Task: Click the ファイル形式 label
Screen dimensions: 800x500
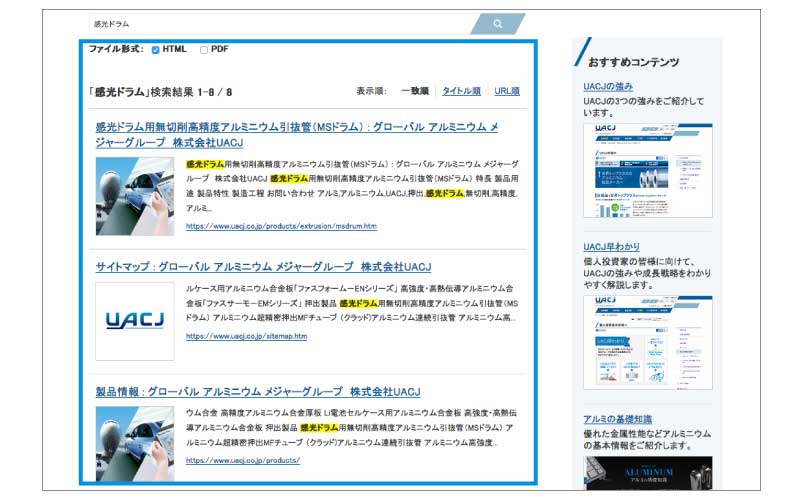Action: click(116, 49)
